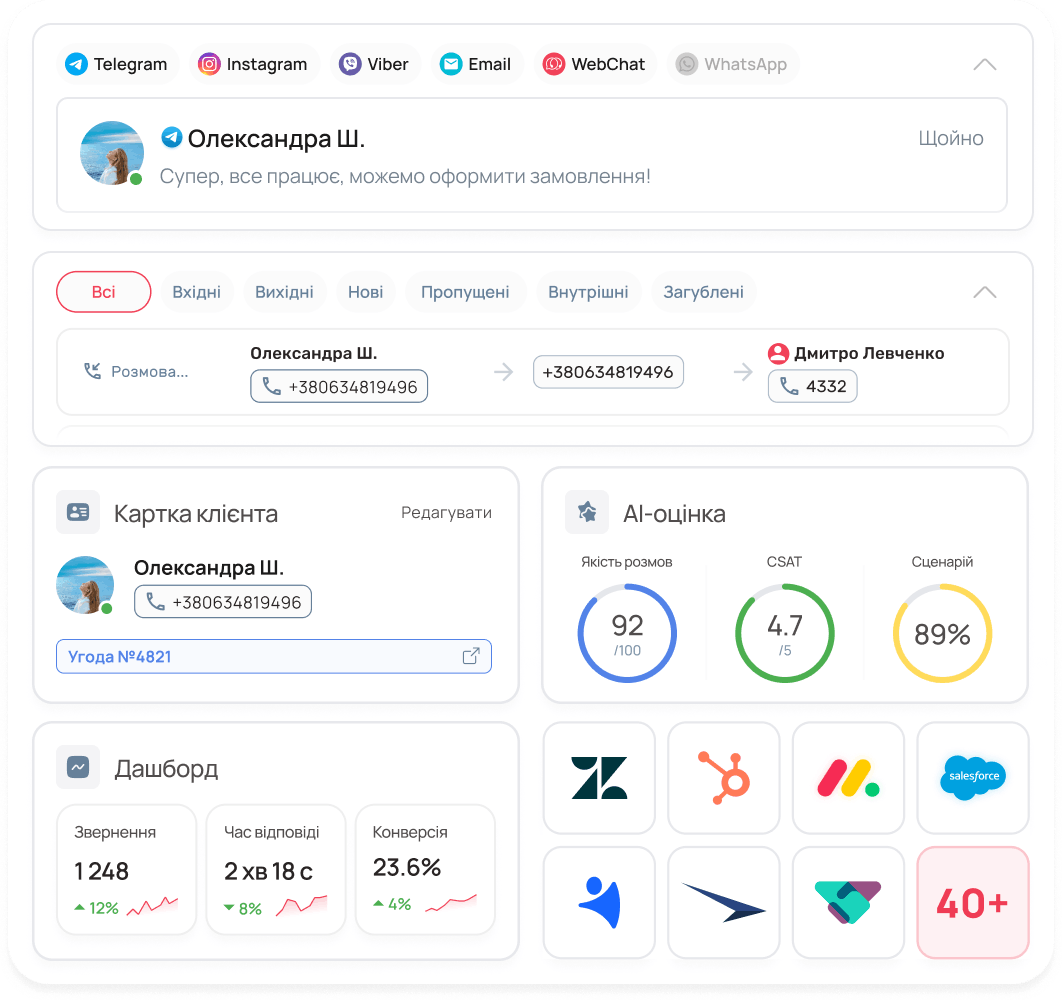Viewport: 1062px width, 1000px height.
Task: Collapse the calls list panel
Action: pyautogui.click(x=985, y=292)
